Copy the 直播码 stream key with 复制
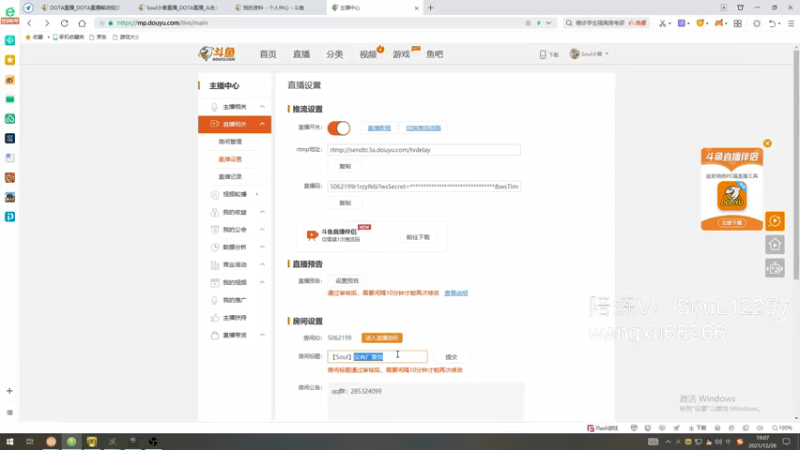This screenshot has width=800, height=450. [x=345, y=203]
